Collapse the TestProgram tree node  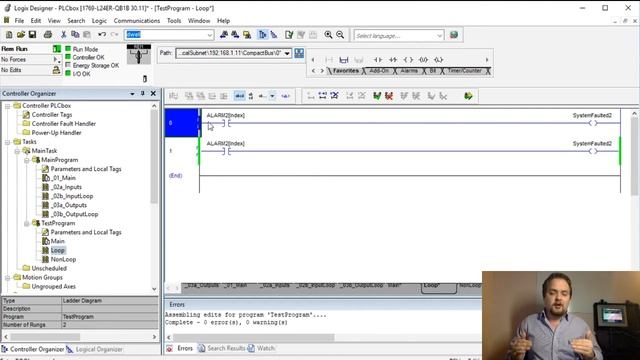tap(27, 223)
